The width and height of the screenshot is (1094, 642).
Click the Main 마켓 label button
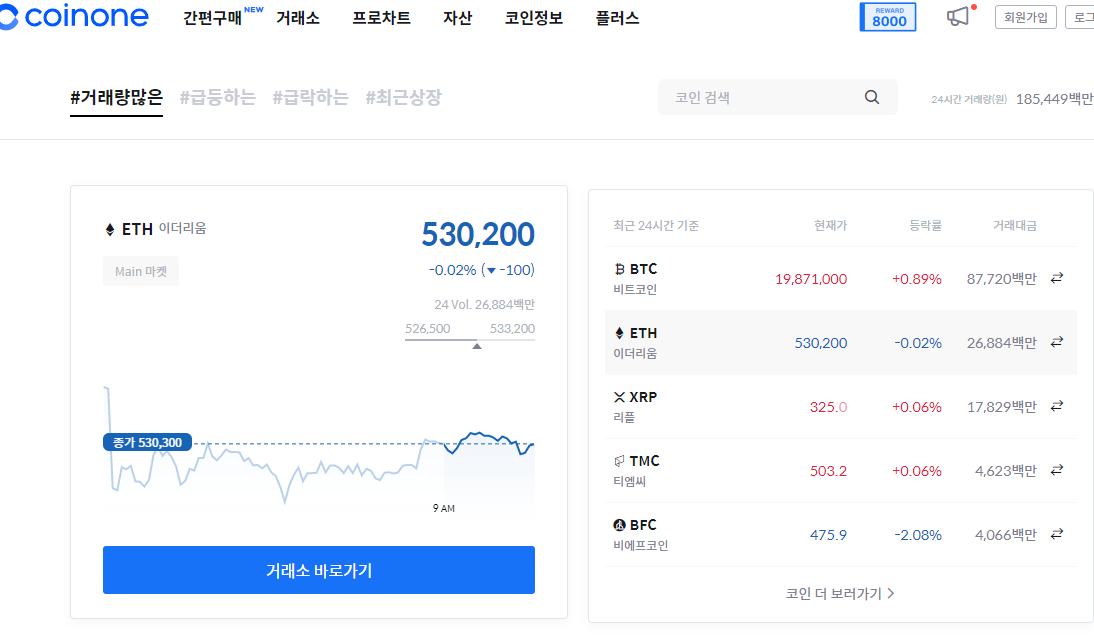pos(141,271)
